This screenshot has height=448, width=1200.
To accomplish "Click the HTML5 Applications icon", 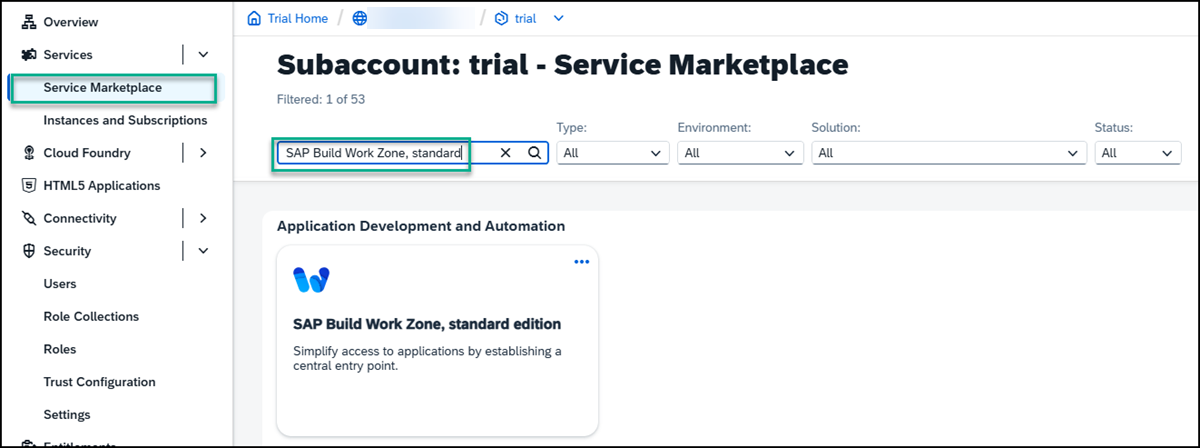I will [28, 186].
